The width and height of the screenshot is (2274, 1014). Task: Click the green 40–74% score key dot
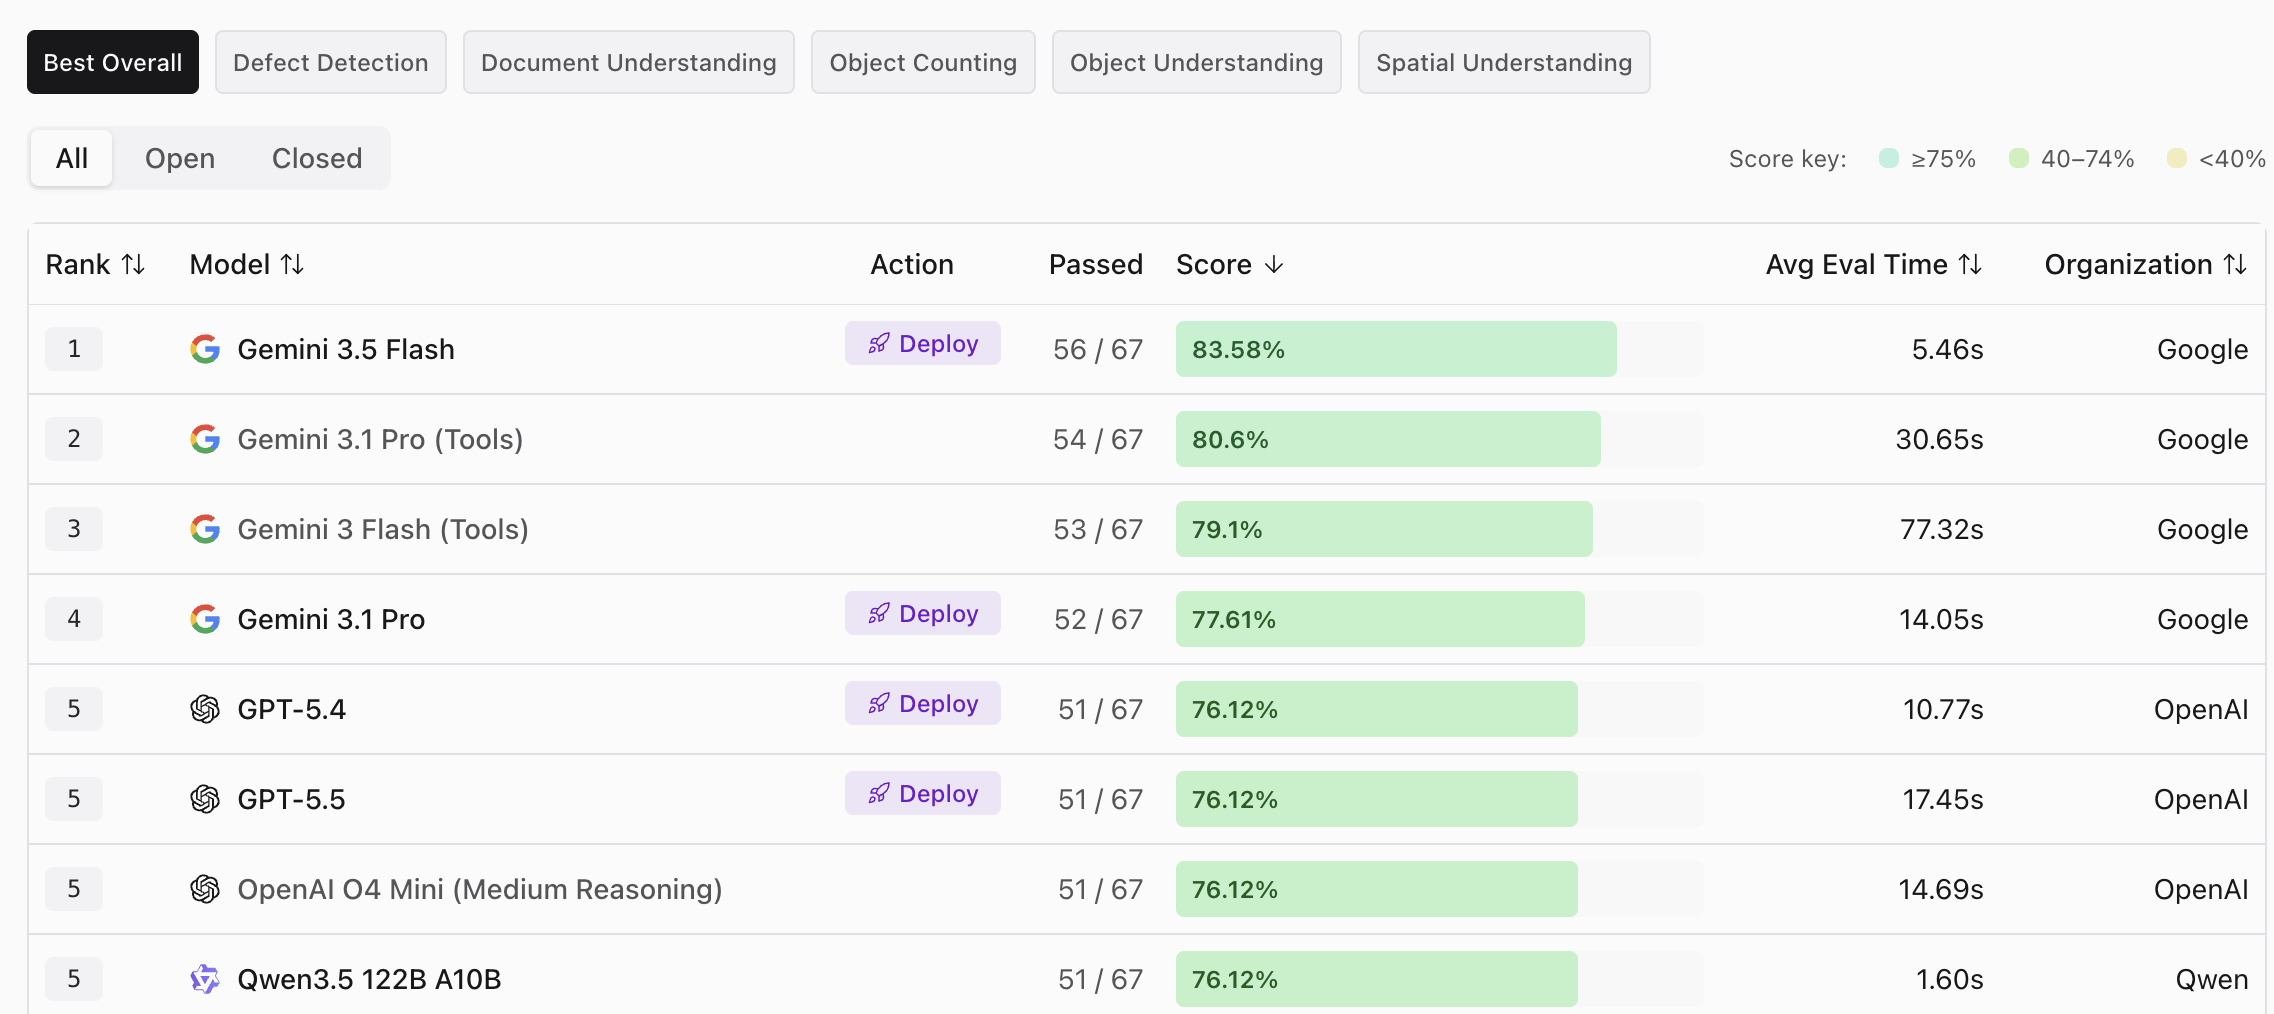[2019, 158]
